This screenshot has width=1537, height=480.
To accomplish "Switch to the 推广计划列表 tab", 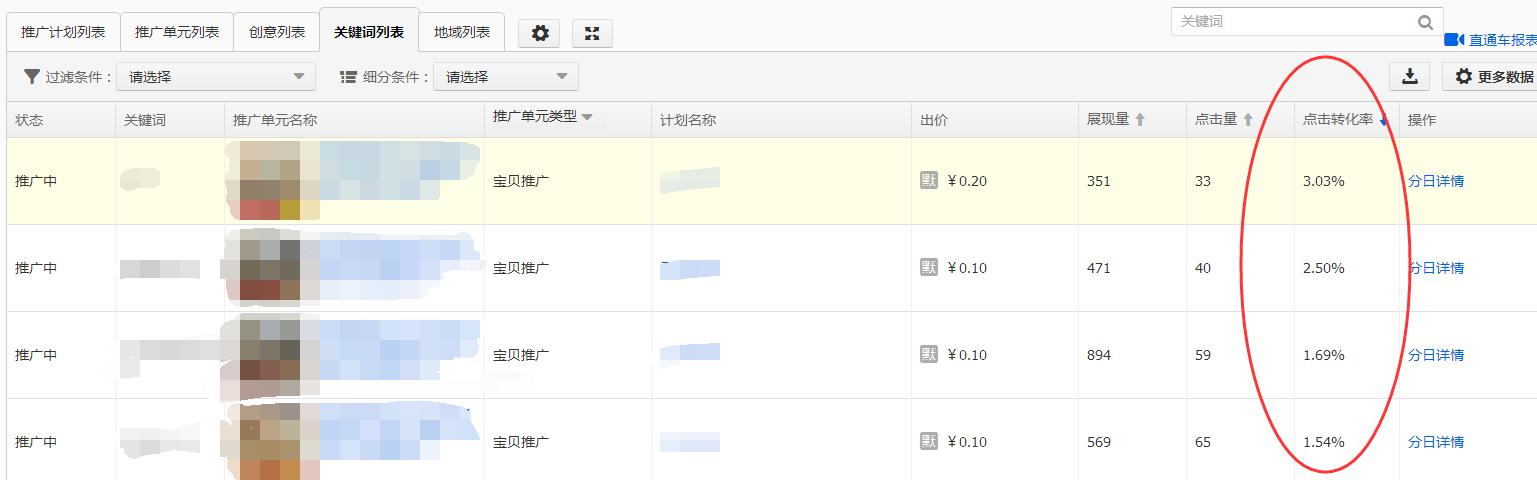I will (63, 32).
